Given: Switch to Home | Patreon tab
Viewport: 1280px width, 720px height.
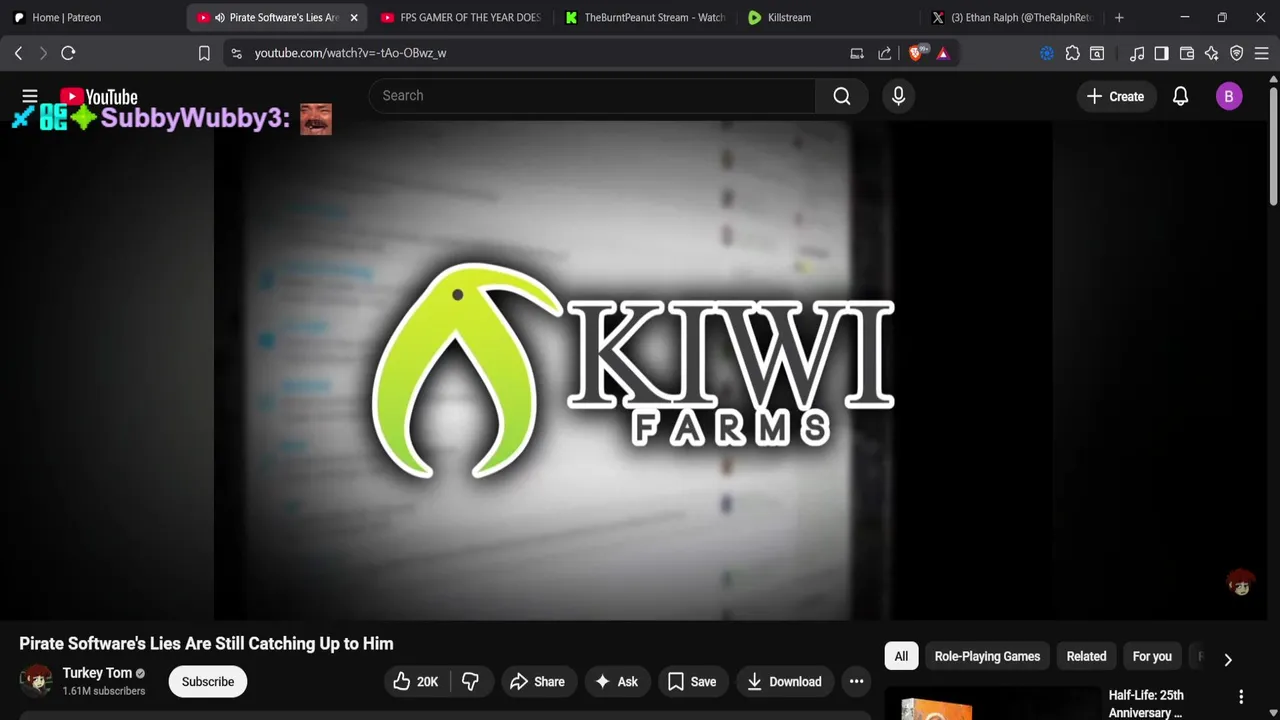Looking at the screenshot, I should pyautogui.click(x=92, y=17).
